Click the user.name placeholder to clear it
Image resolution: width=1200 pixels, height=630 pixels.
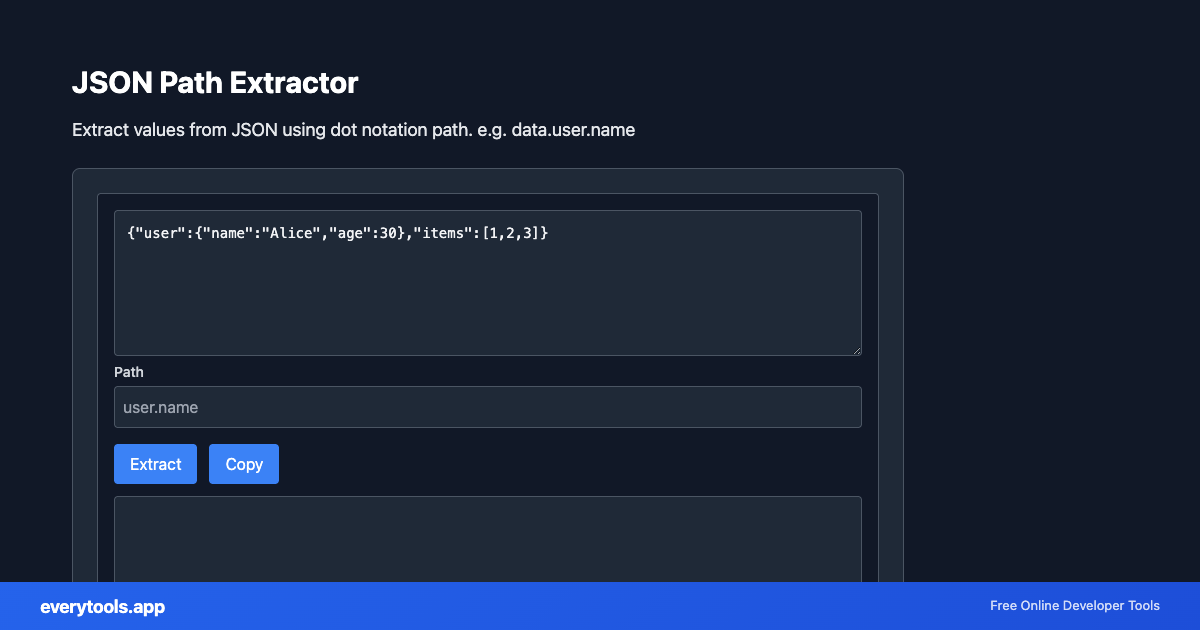click(160, 407)
